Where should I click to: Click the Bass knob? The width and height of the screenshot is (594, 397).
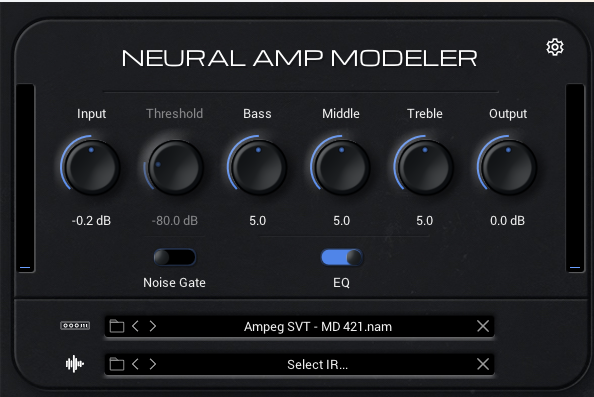click(x=258, y=167)
